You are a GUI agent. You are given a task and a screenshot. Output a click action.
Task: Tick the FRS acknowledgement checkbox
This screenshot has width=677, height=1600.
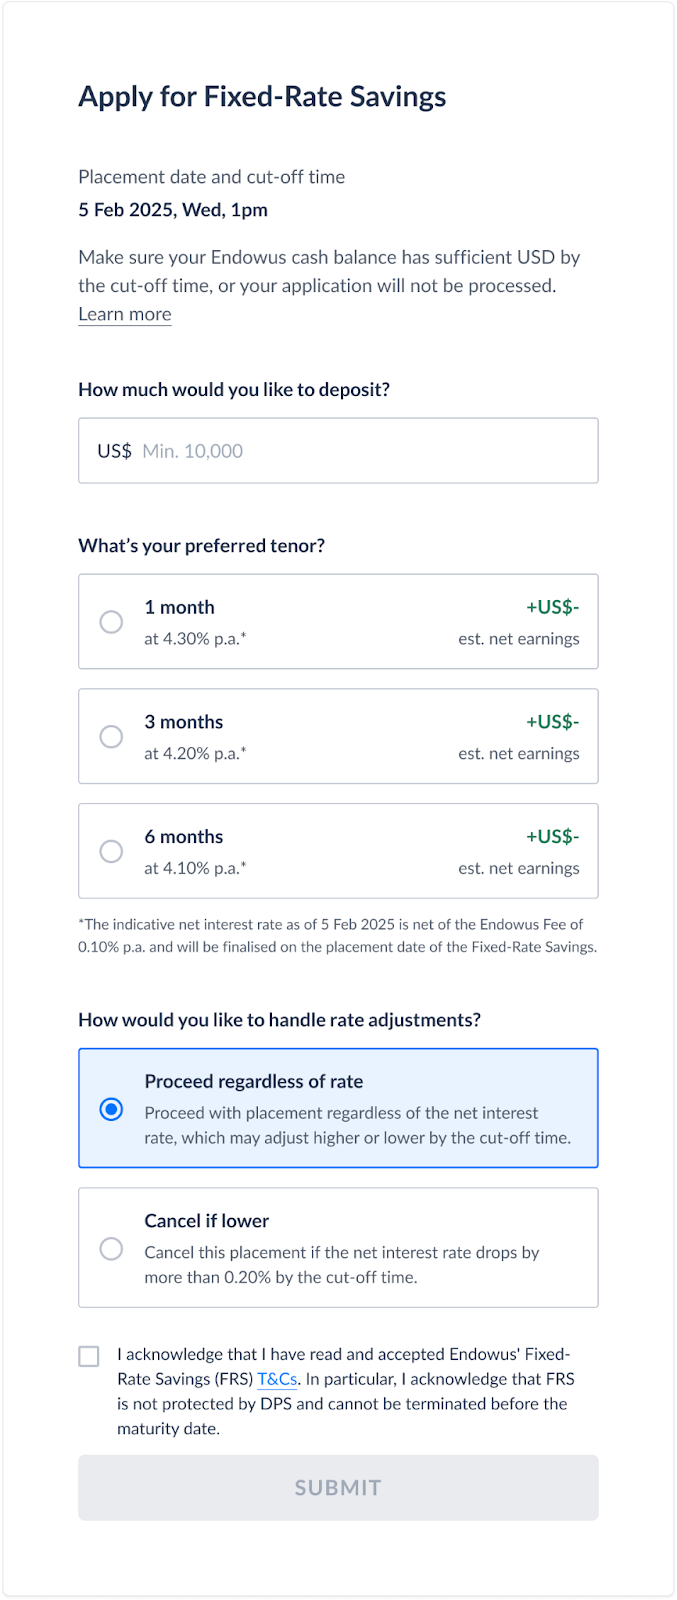pos(89,1356)
